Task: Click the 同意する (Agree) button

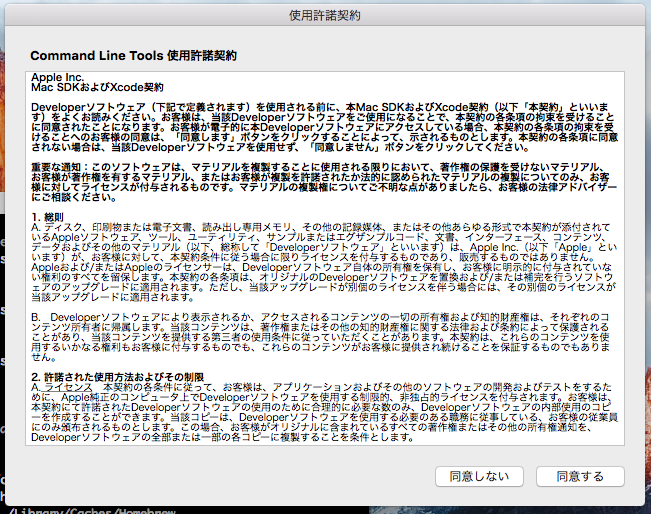Action: pyautogui.click(x=580, y=476)
